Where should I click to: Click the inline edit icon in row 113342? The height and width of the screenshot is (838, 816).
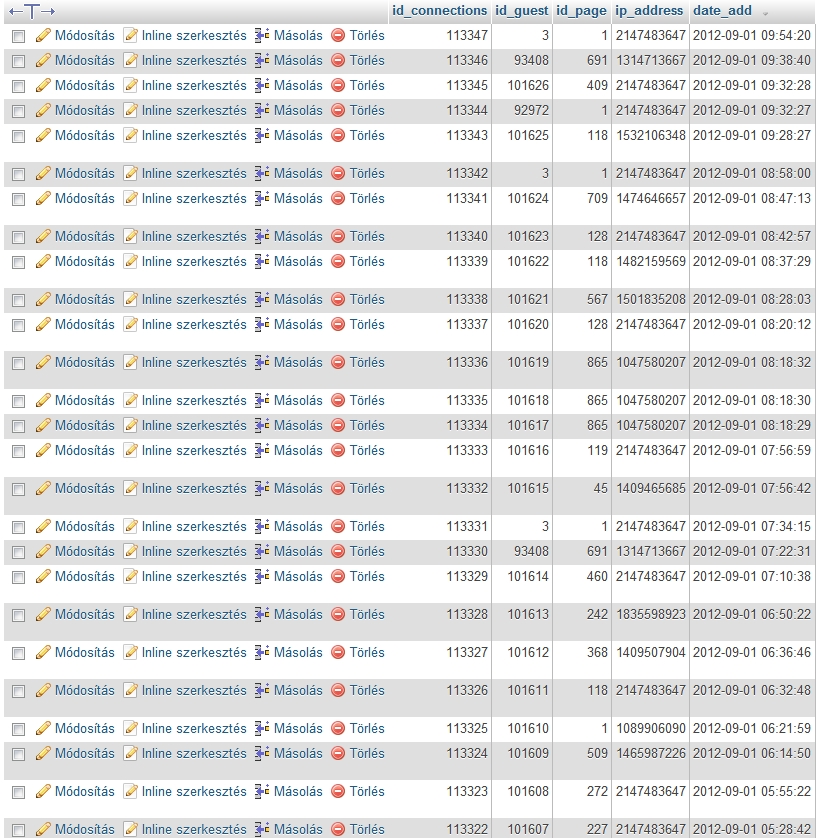pyautogui.click(x=130, y=174)
